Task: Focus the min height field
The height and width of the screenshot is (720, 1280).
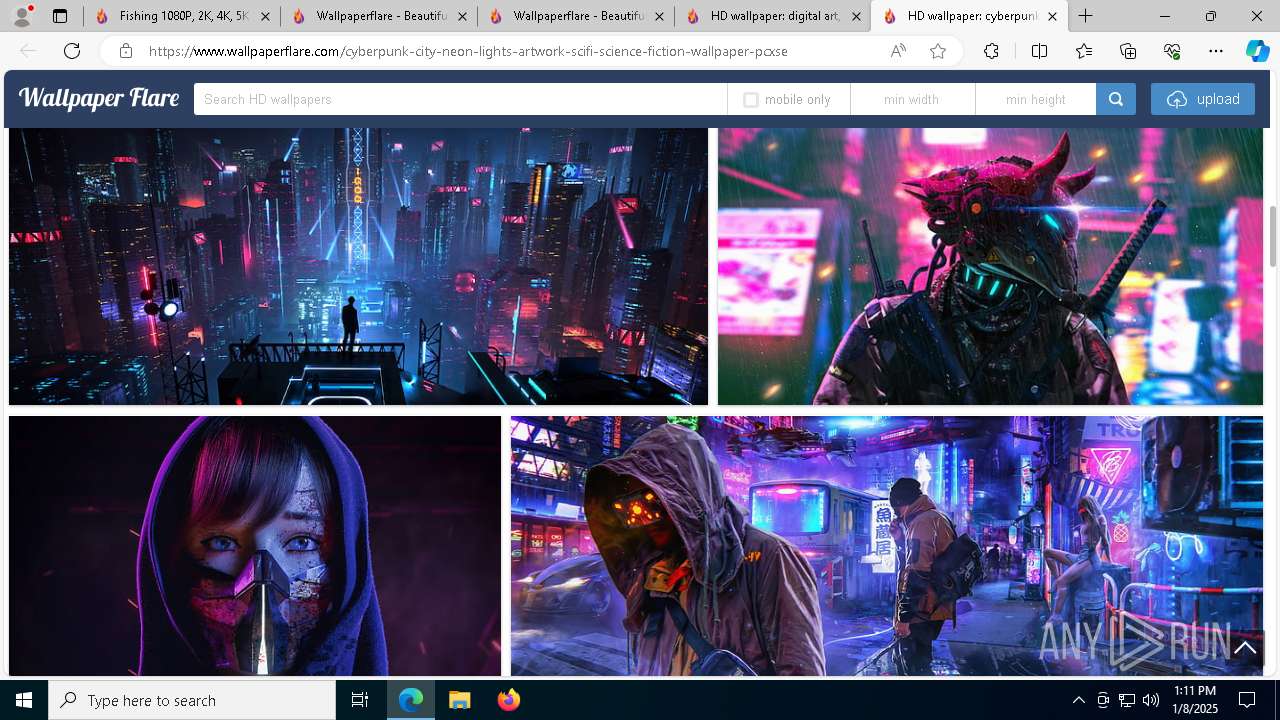Action: coord(1036,99)
